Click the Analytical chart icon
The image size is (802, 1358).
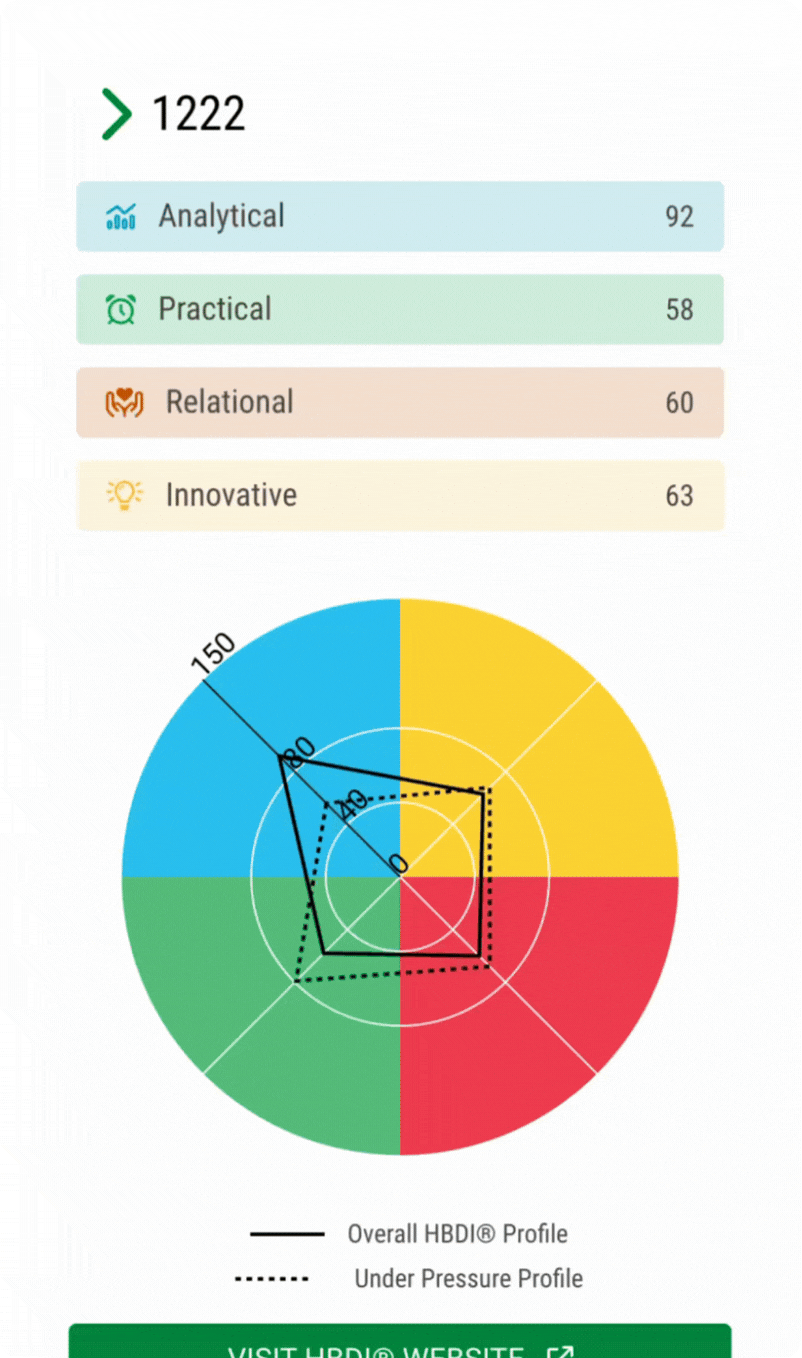(x=121, y=216)
